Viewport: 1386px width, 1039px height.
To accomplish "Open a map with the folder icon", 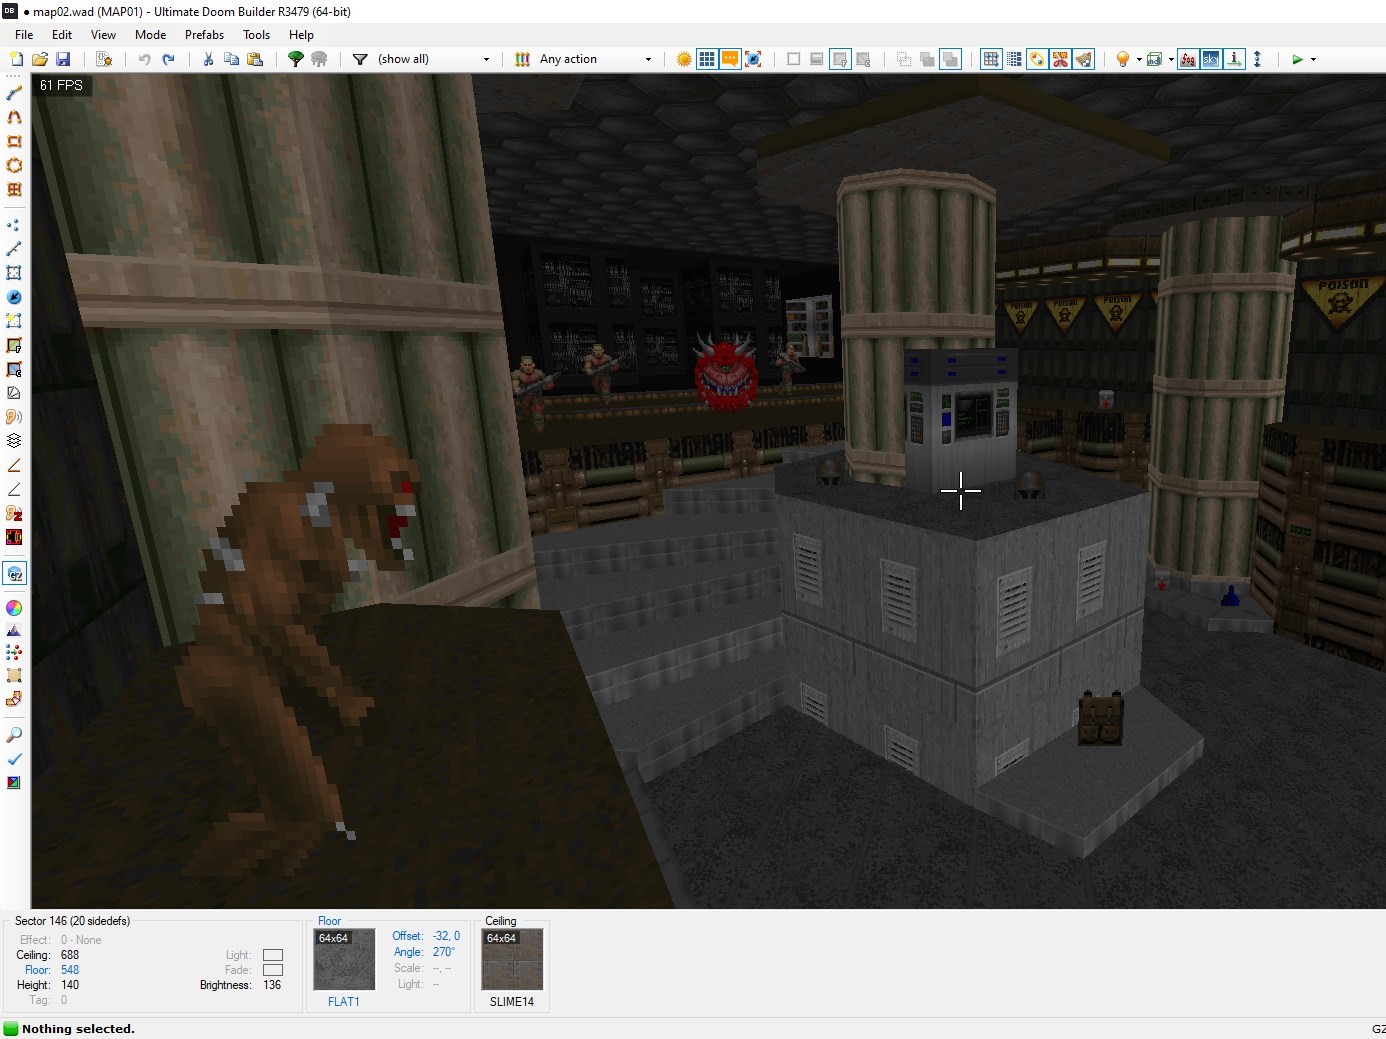I will point(40,59).
